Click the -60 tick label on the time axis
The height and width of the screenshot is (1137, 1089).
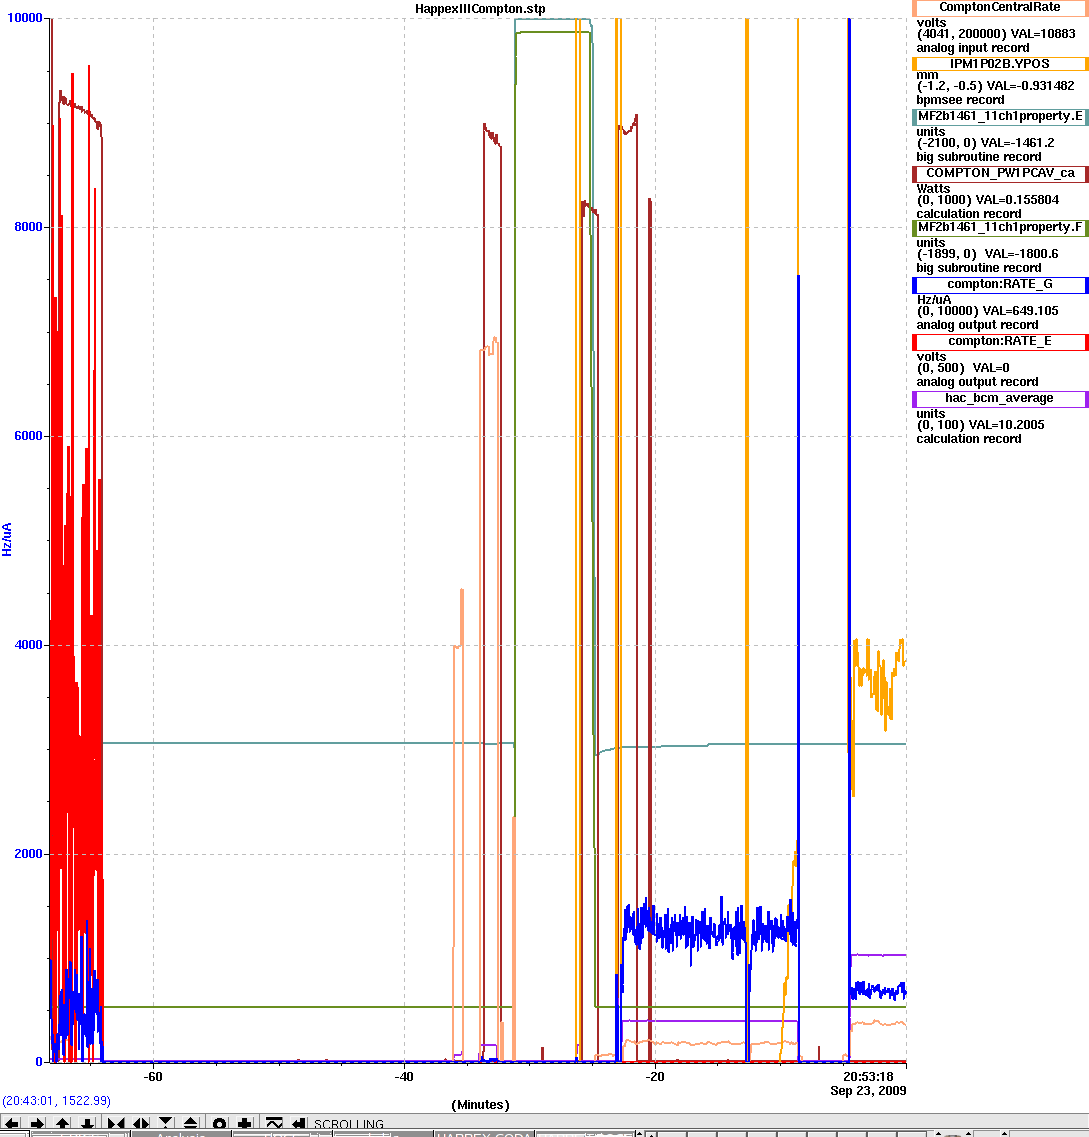click(x=153, y=1077)
